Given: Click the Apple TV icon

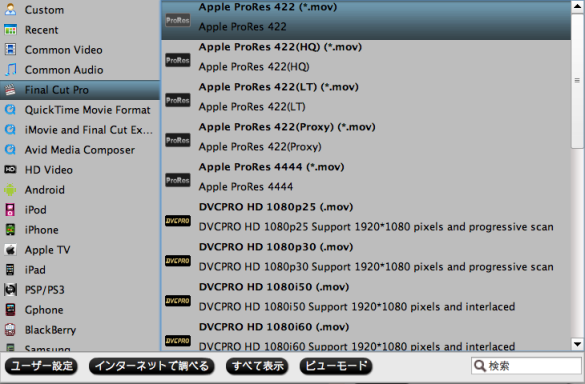Looking at the screenshot, I should coord(10,250).
